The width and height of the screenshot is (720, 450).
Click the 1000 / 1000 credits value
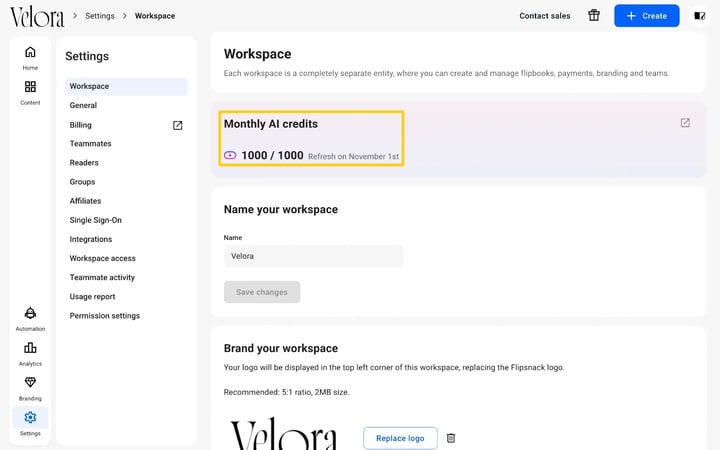272,155
